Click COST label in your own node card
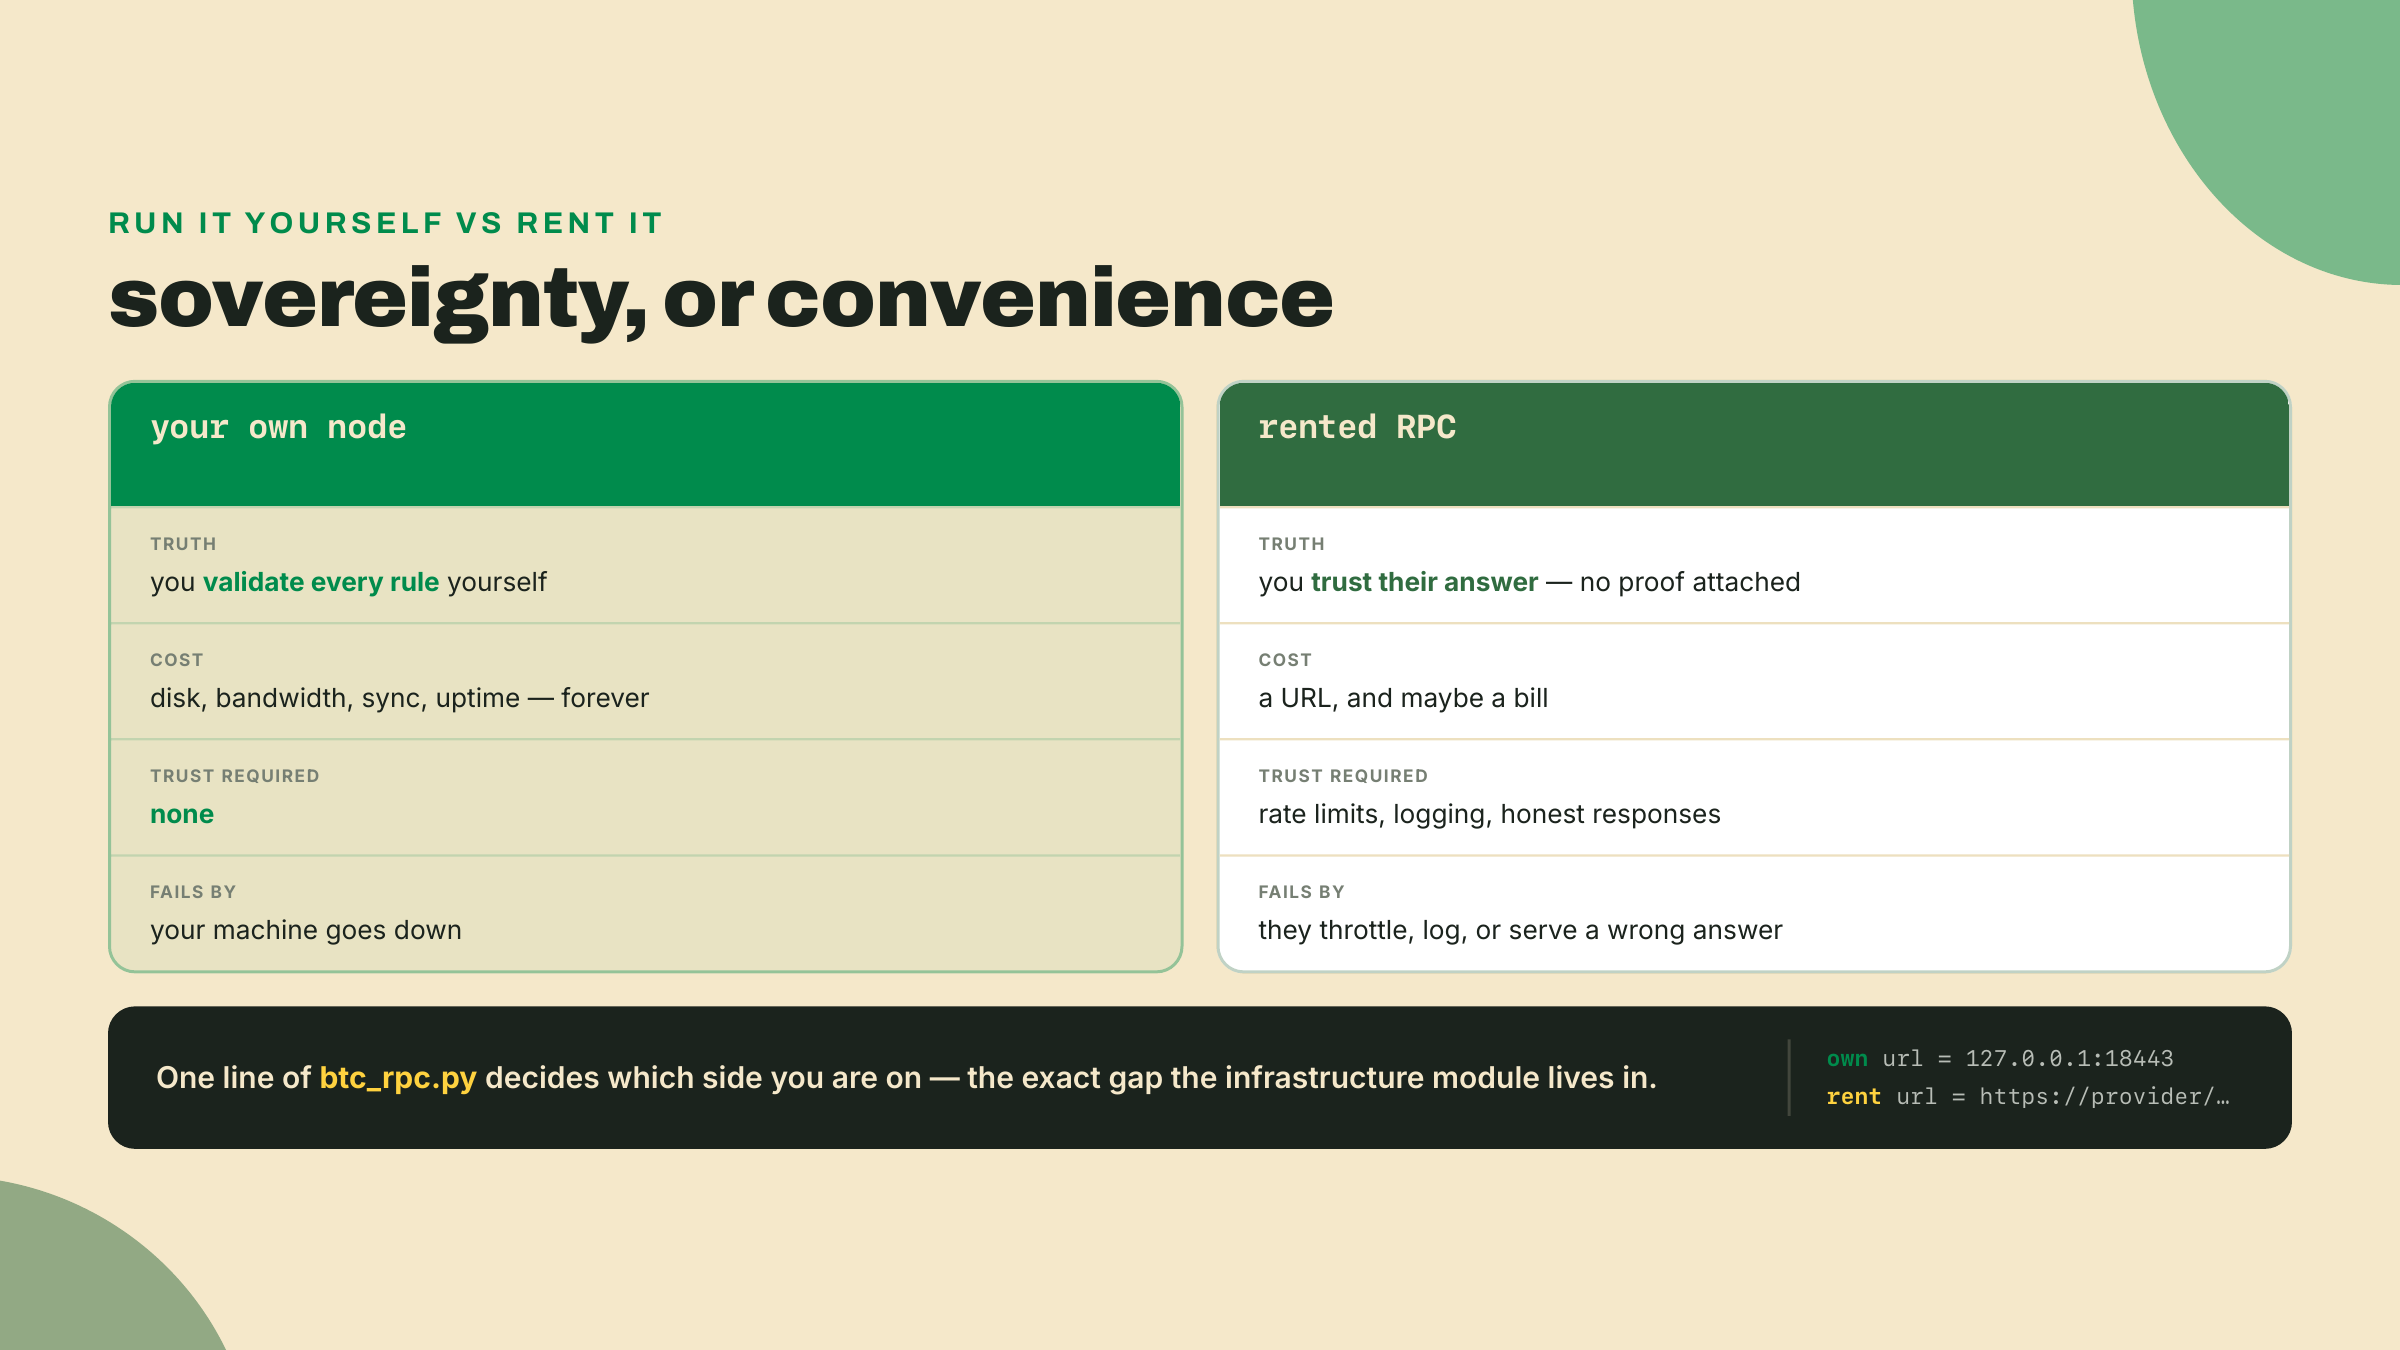Viewport: 2400px width, 1350px height. click(x=177, y=660)
